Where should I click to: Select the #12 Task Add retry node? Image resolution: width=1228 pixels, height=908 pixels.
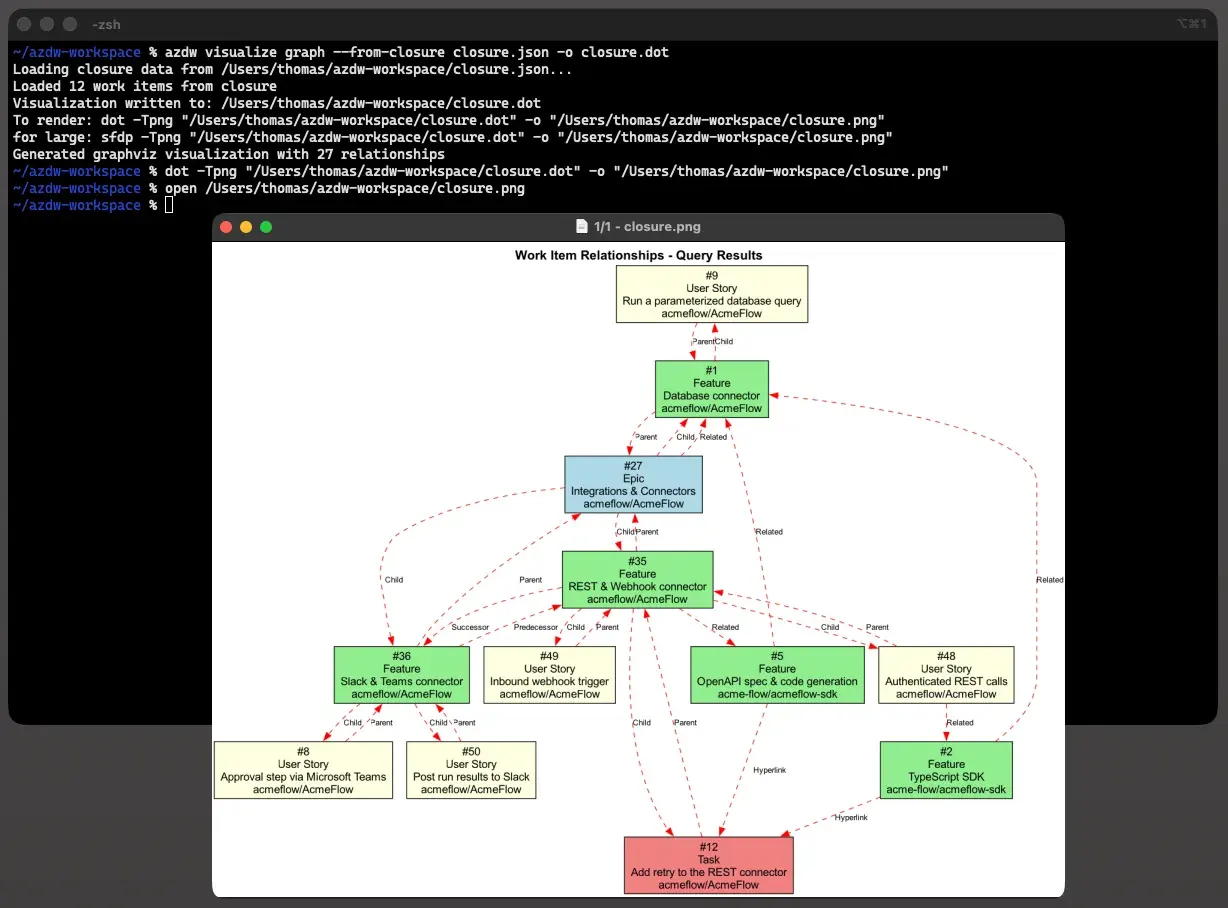coord(708,865)
